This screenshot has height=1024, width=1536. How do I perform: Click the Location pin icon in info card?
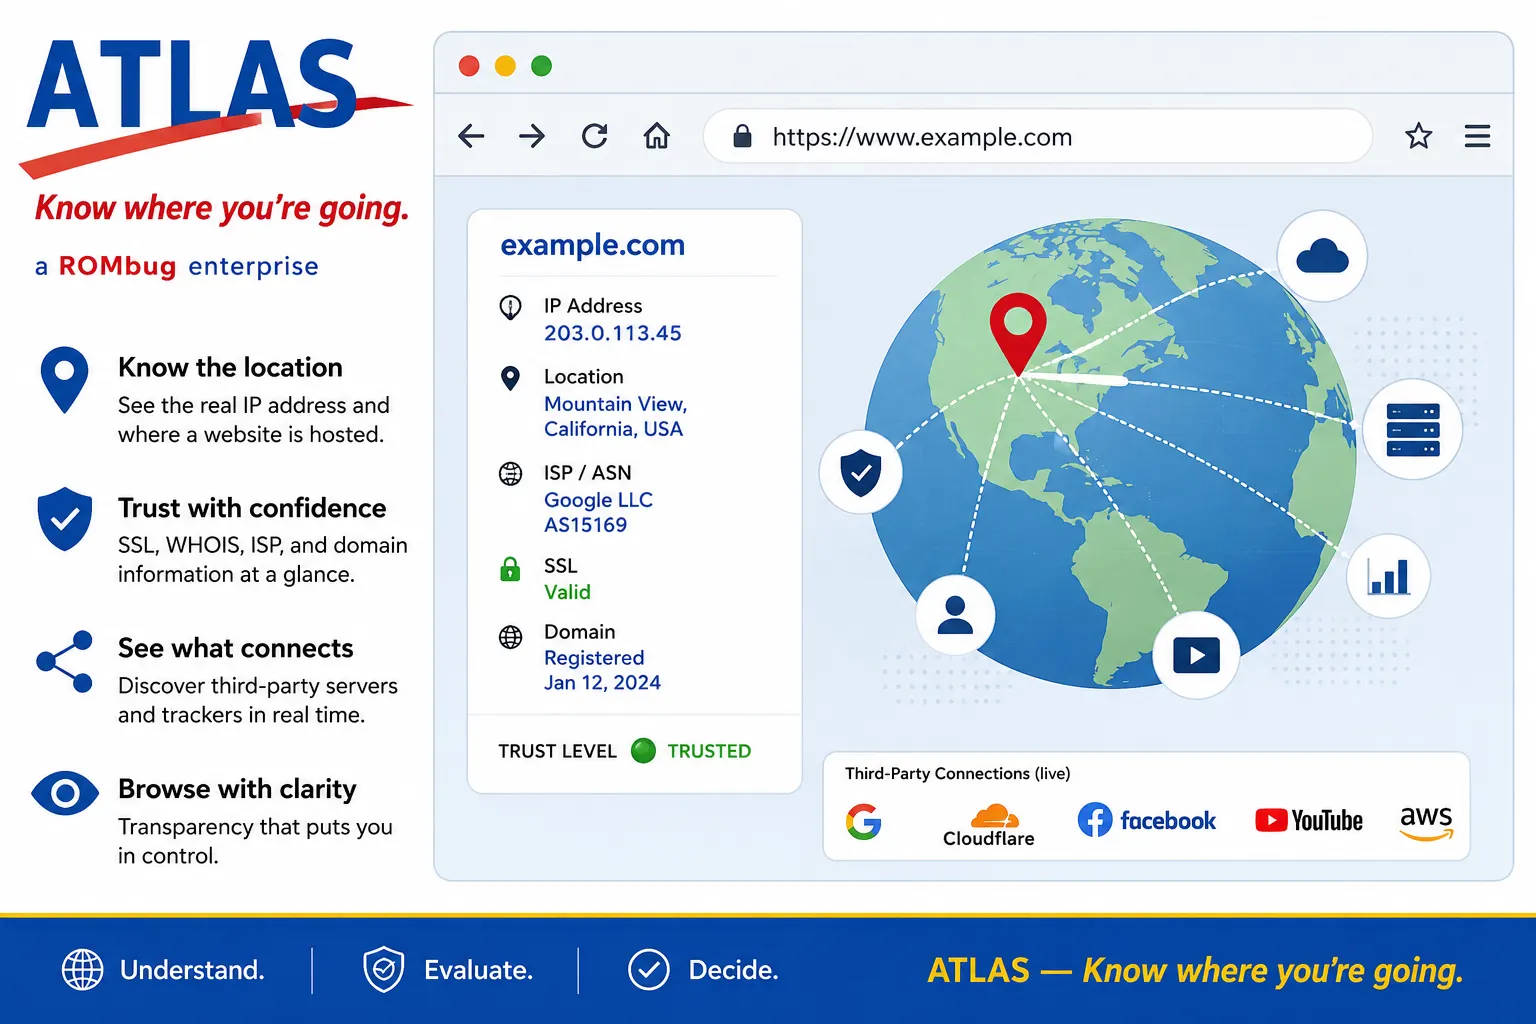pos(510,378)
